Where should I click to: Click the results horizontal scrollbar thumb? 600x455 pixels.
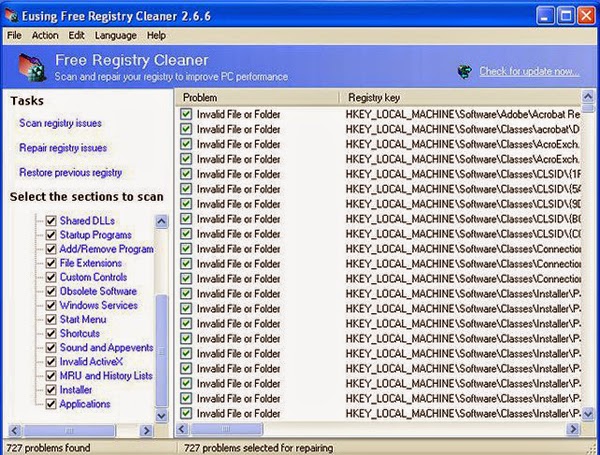(226, 429)
